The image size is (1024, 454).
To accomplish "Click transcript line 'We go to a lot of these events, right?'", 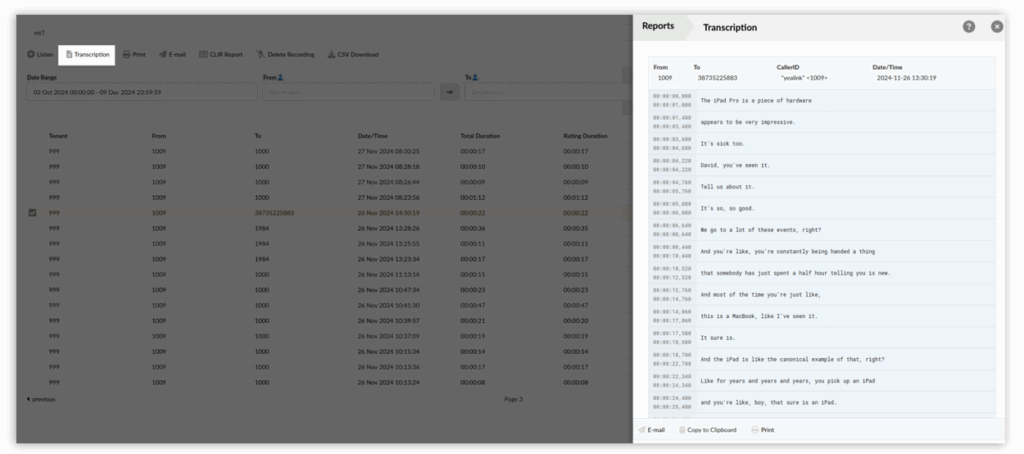I will pos(761,230).
